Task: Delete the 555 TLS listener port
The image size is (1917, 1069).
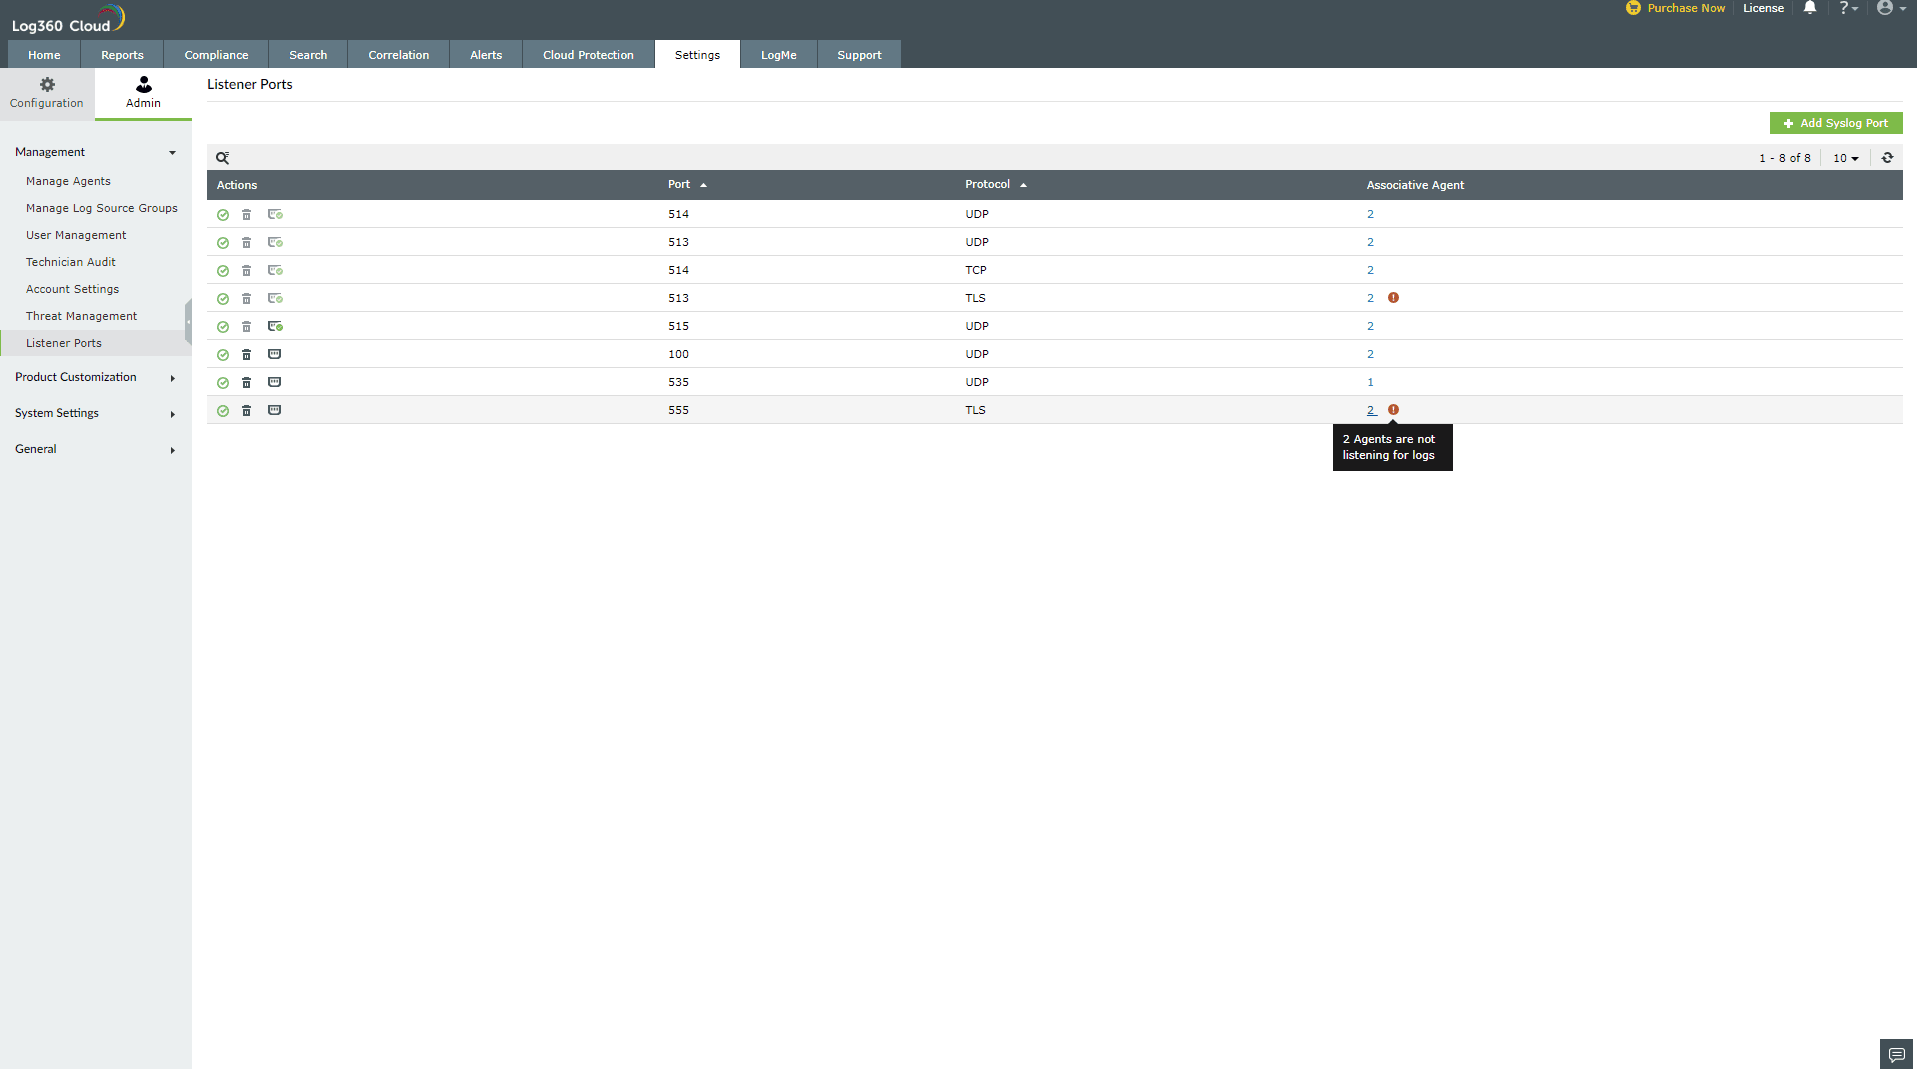Action: 247,410
